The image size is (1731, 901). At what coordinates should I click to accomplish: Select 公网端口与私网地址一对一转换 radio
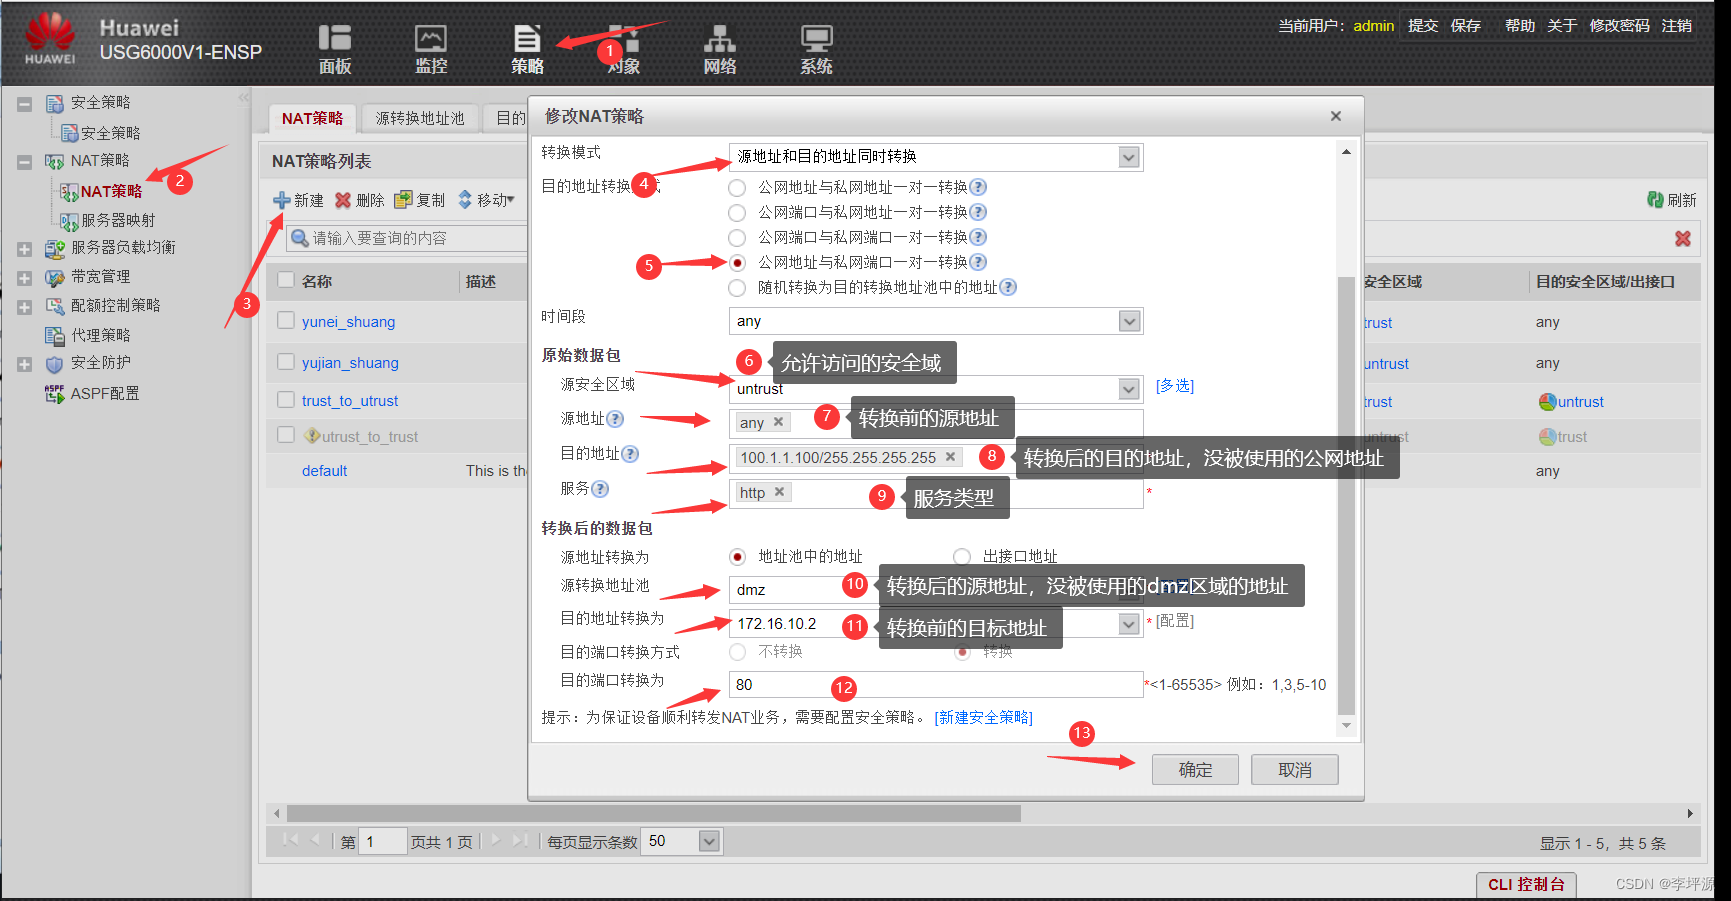click(x=737, y=213)
